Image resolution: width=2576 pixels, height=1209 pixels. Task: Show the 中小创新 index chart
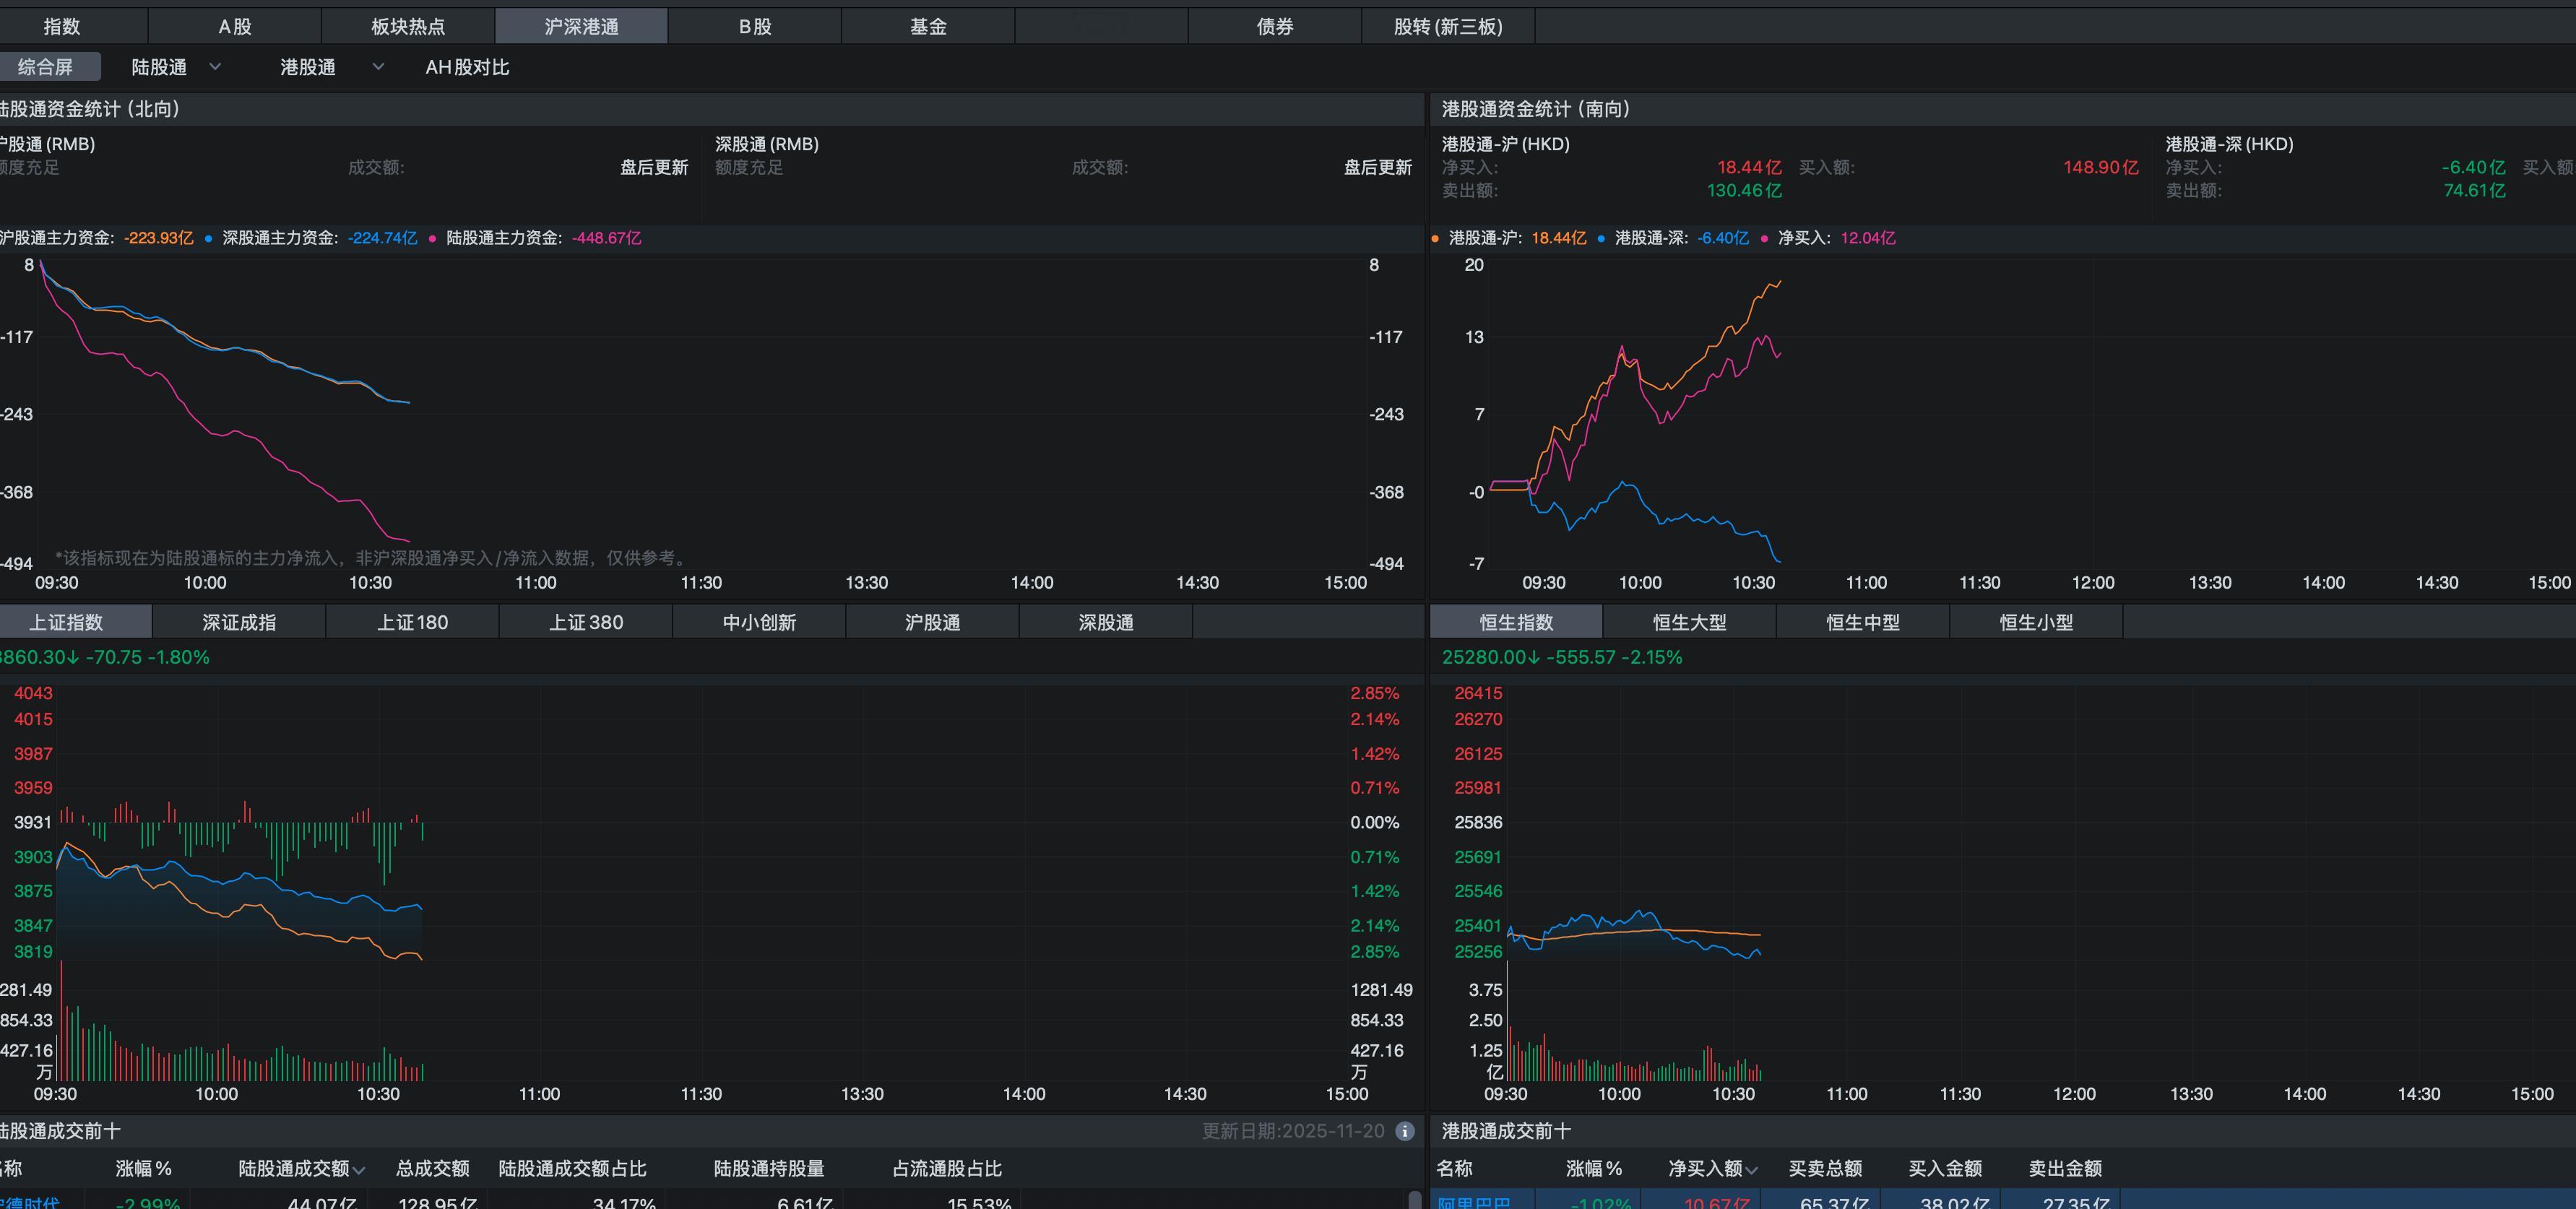(x=759, y=622)
